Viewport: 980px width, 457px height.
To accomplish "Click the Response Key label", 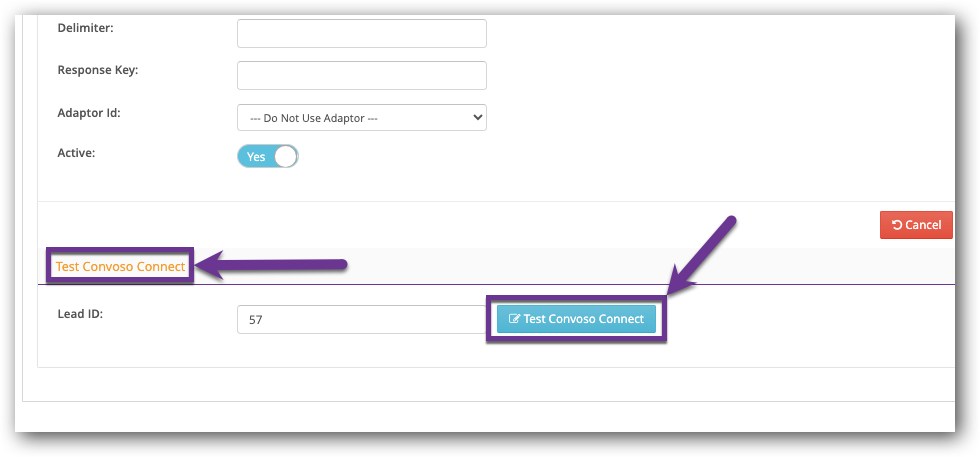I will 98,70.
